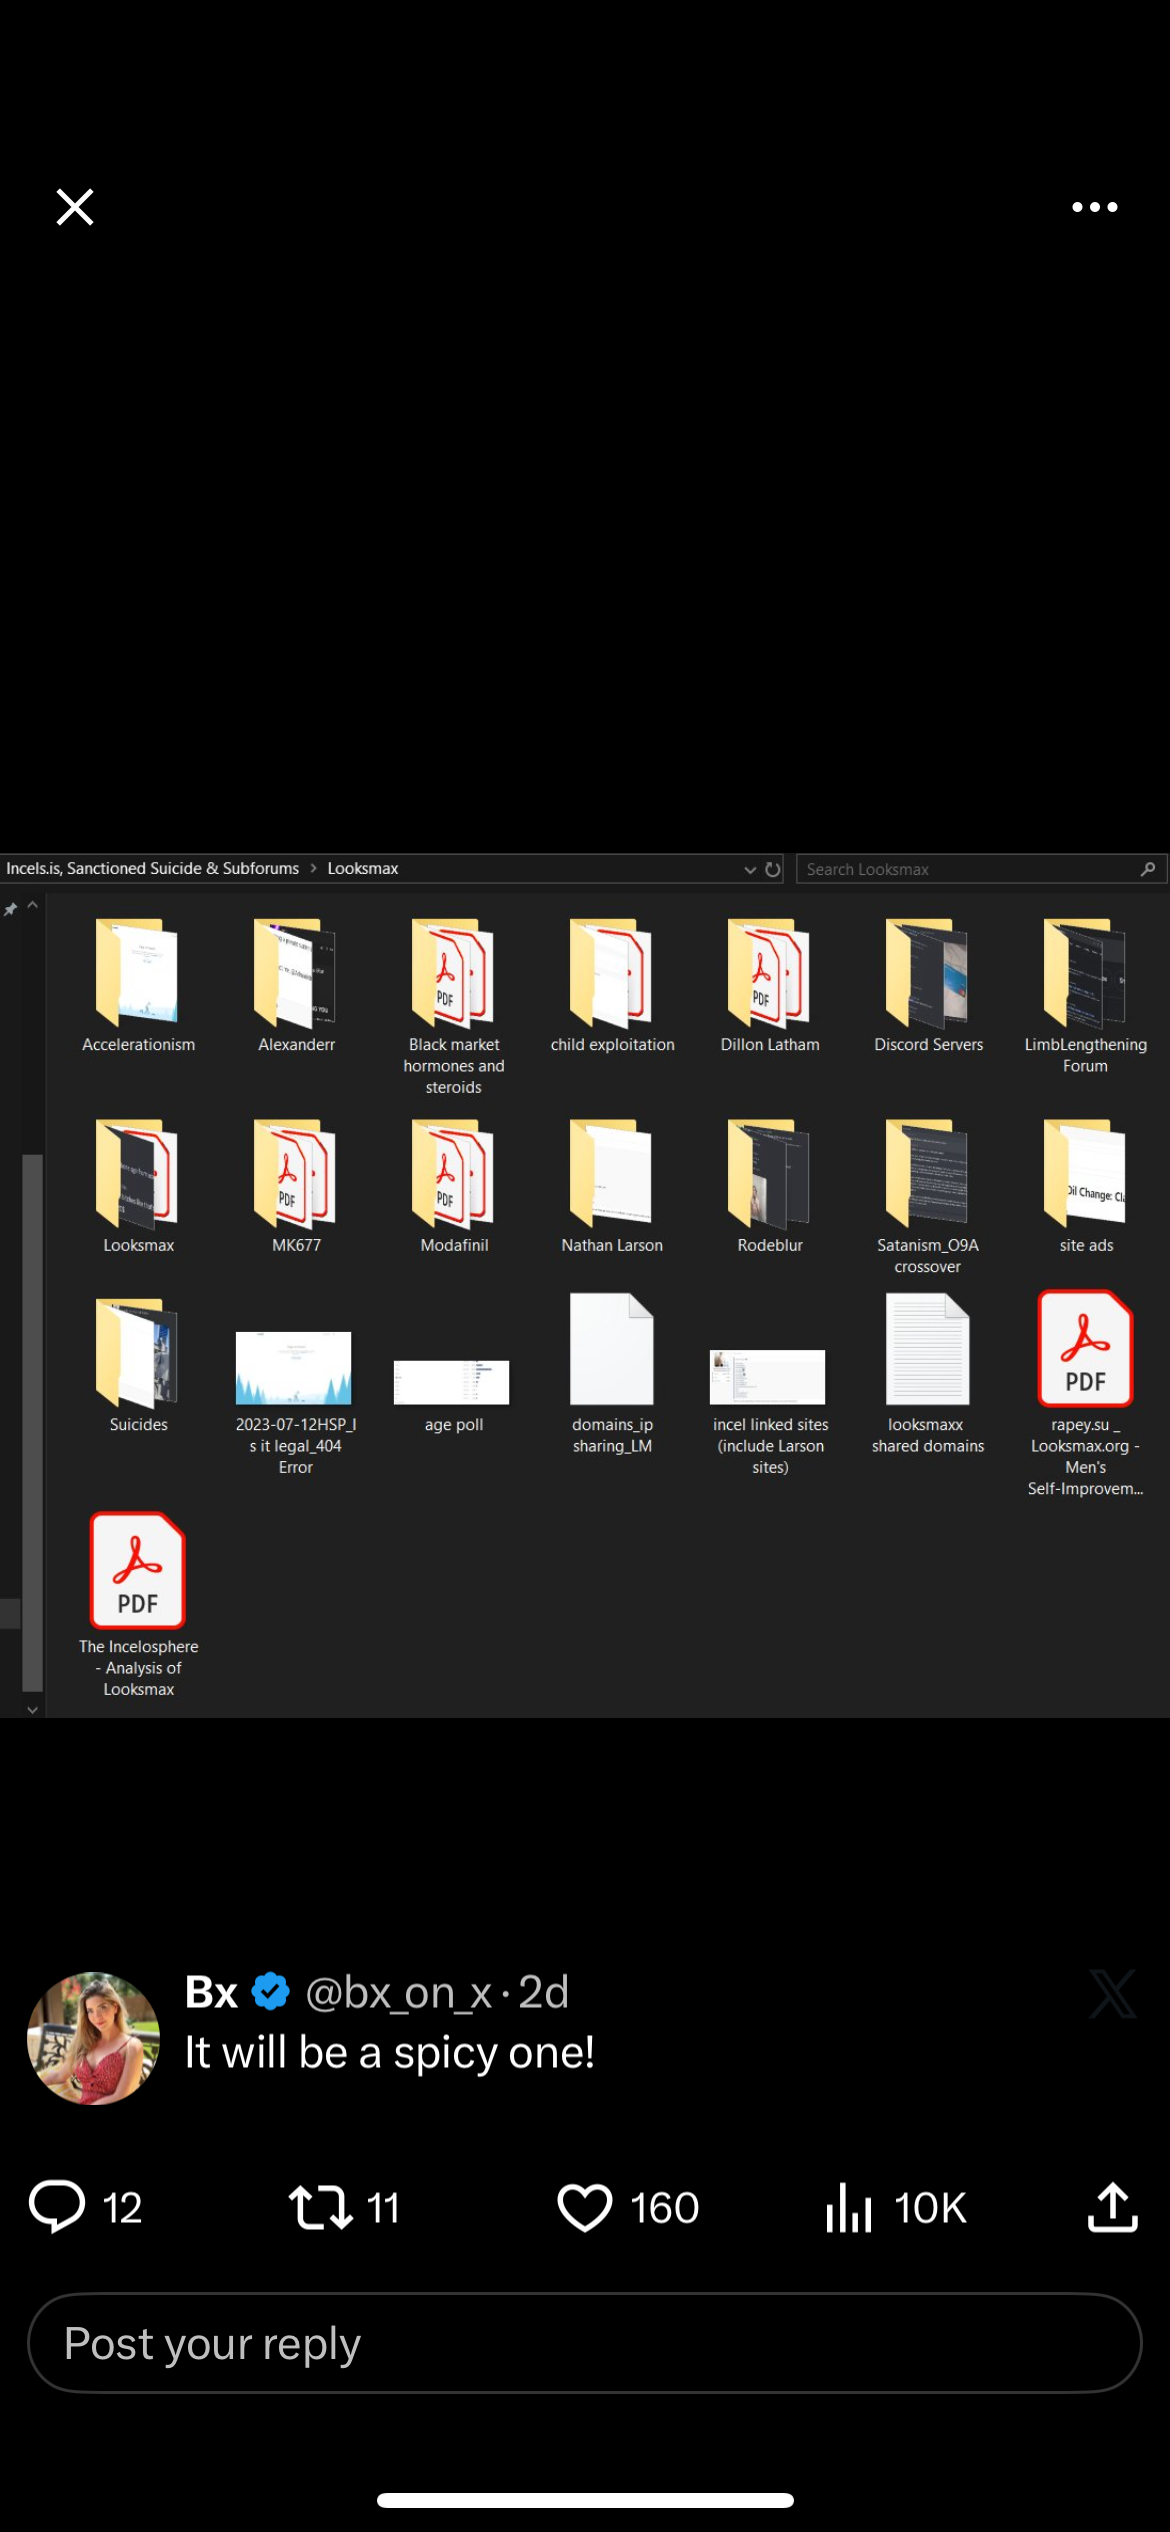
Task: Open the Bx display name profile
Action: (x=211, y=1992)
